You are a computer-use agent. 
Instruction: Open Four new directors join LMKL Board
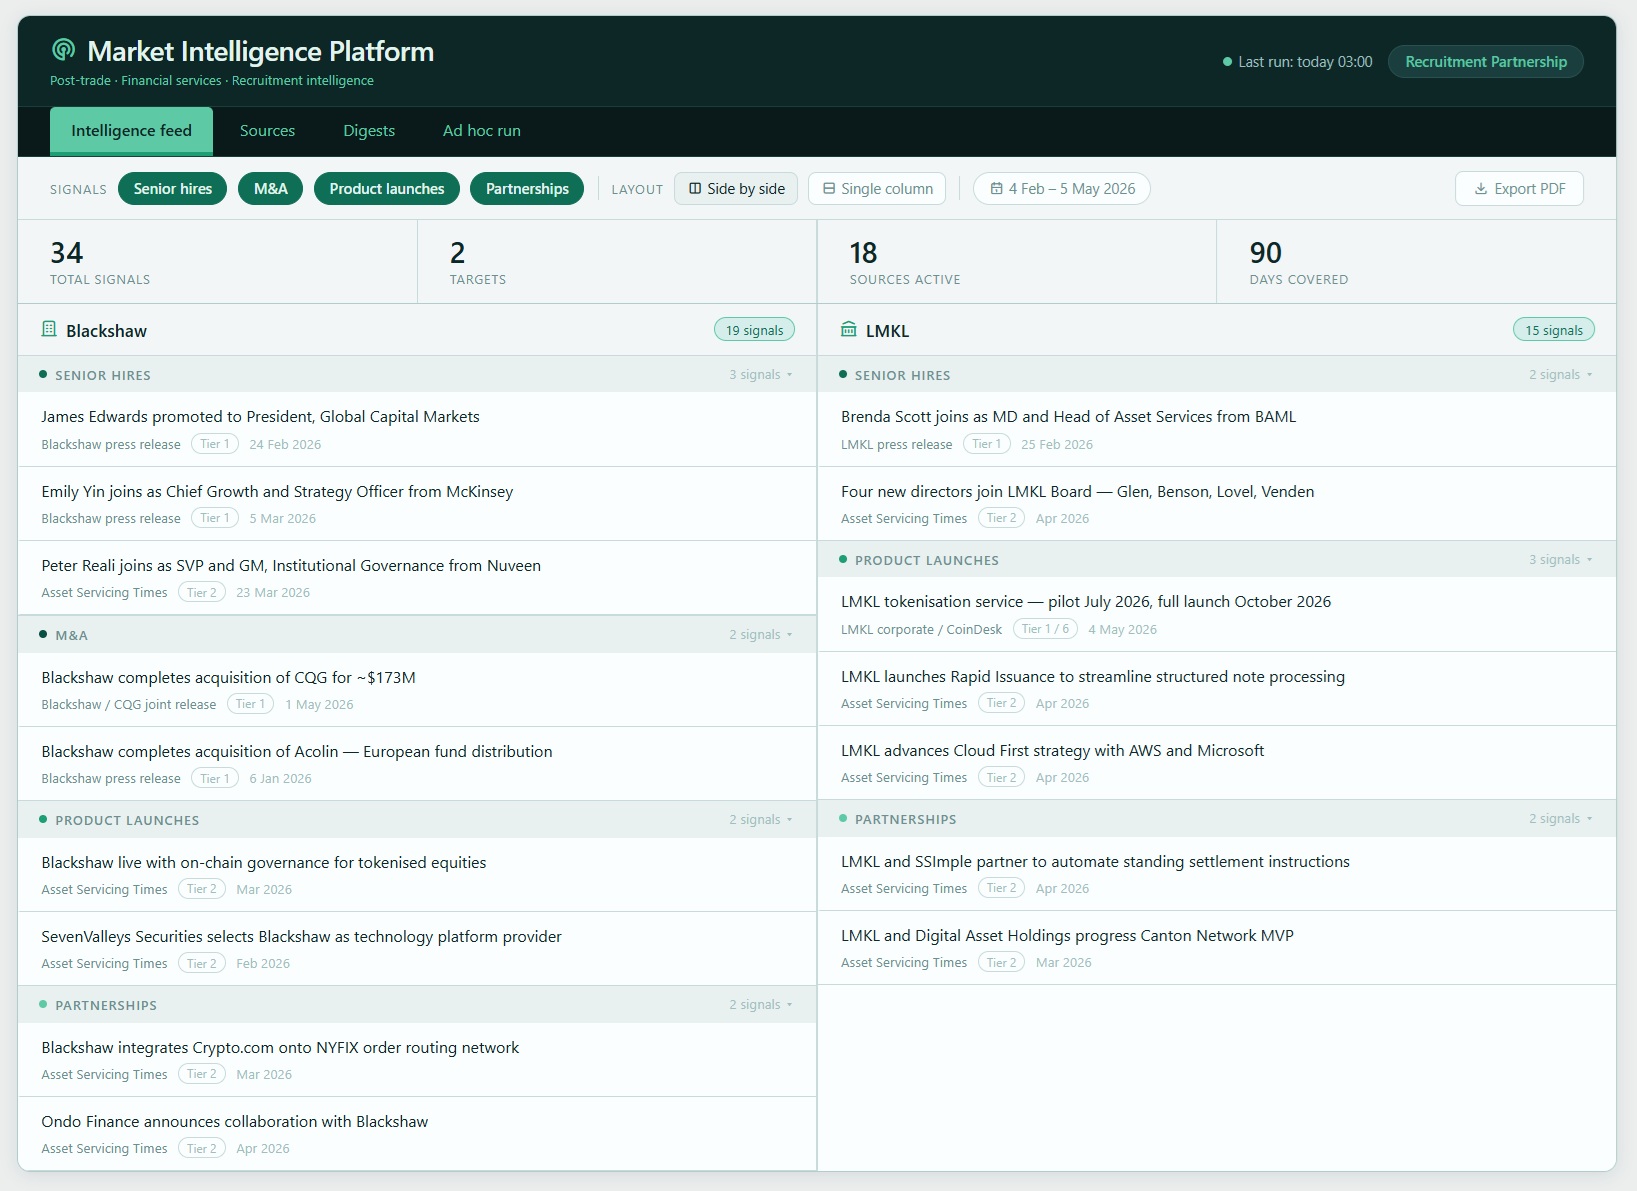(1217, 504)
